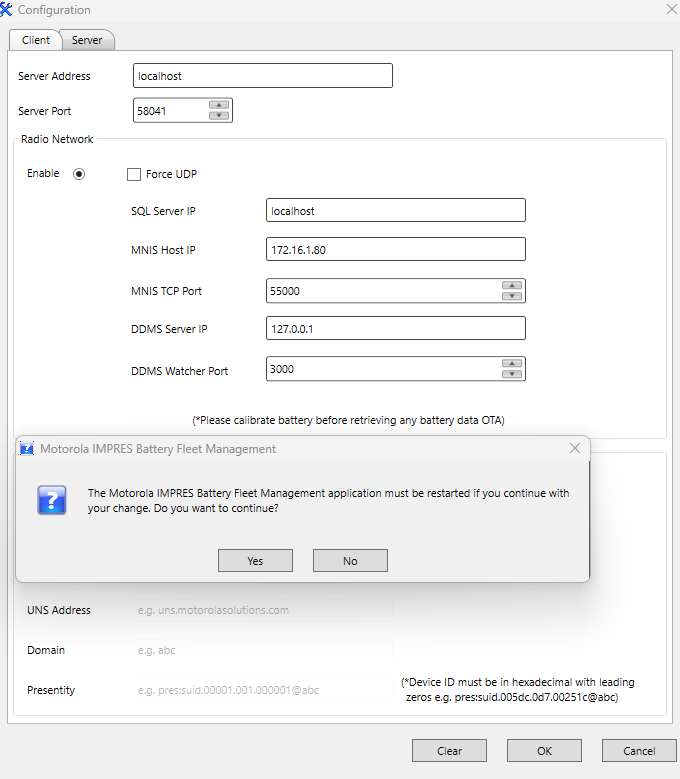Click the battery calibration note text
The height and width of the screenshot is (779, 680).
click(x=348, y=420)
